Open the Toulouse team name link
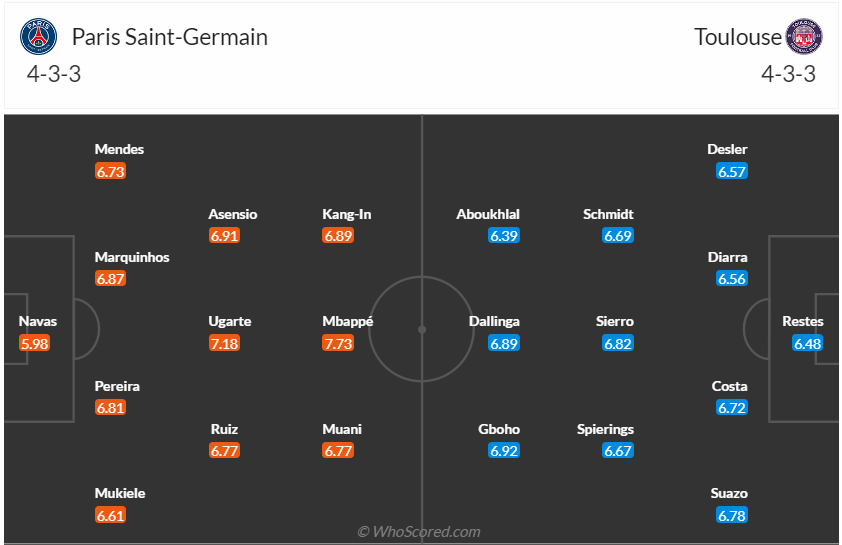This screenshot has width=842, height=545. click(738, 37)
